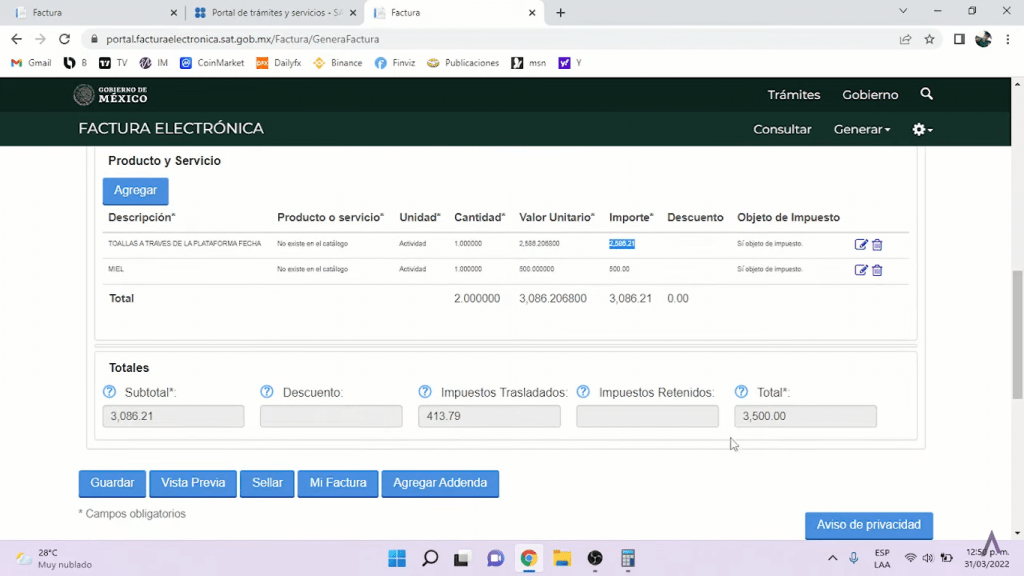Click the Subtotal field showing 3,086.21
Image resolution: width=1024 pixels, height=576 pixels.
tap(173, 416)
